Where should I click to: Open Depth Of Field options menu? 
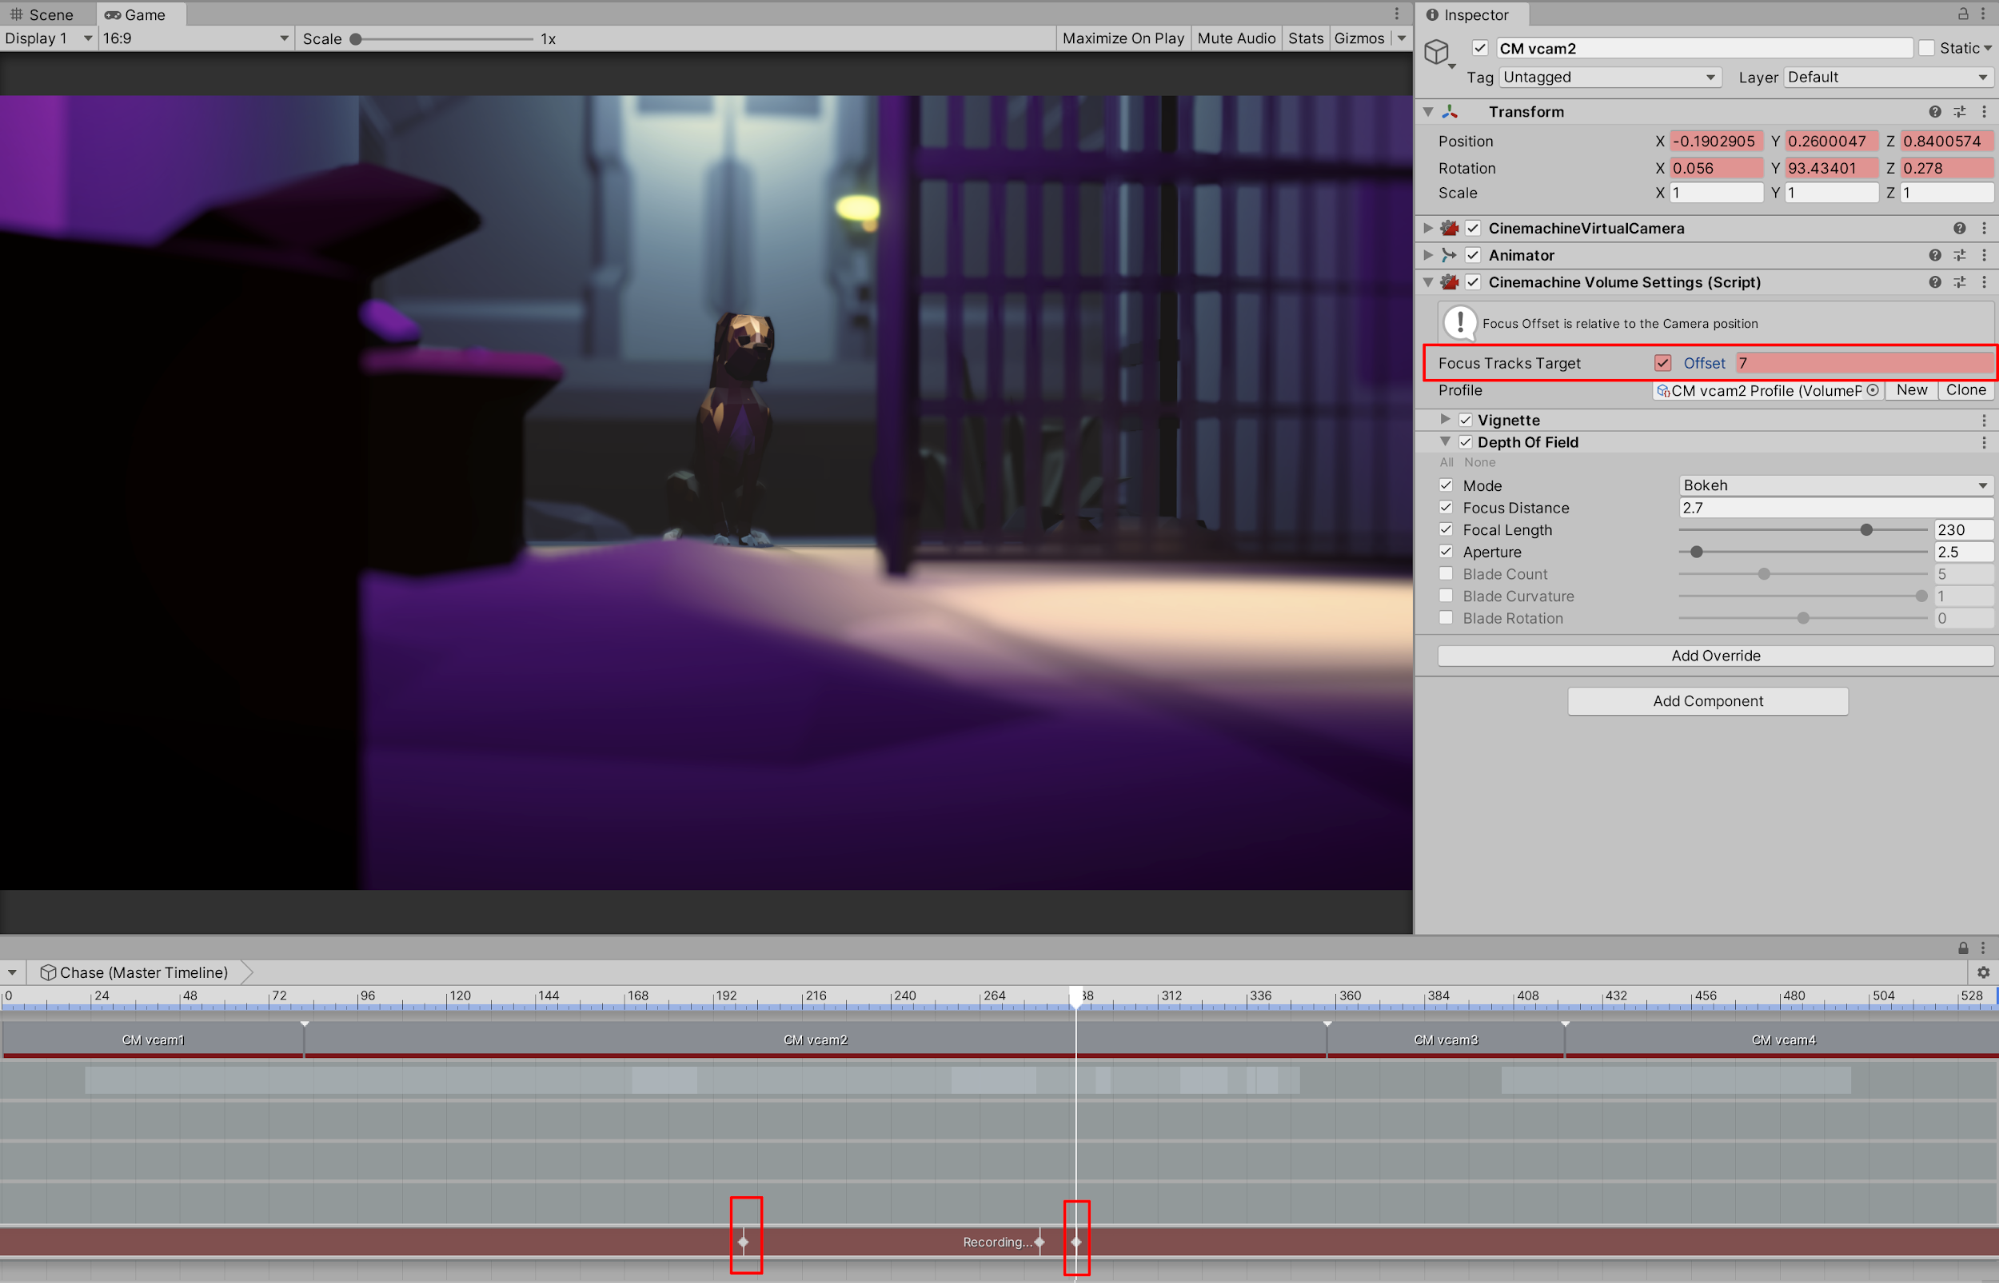tap(1985, 443)
